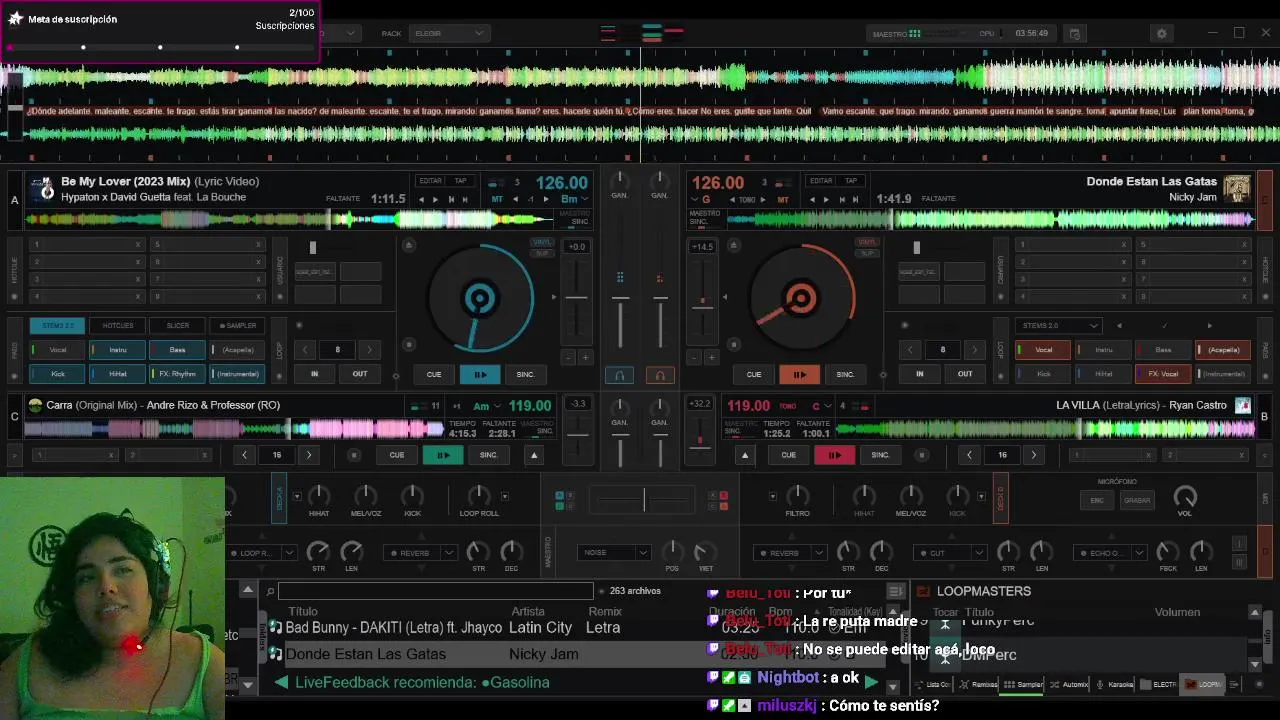Screen dimensions: 1280x720
Task: Toggle play/pause on deck A
Action: [480, 374]
